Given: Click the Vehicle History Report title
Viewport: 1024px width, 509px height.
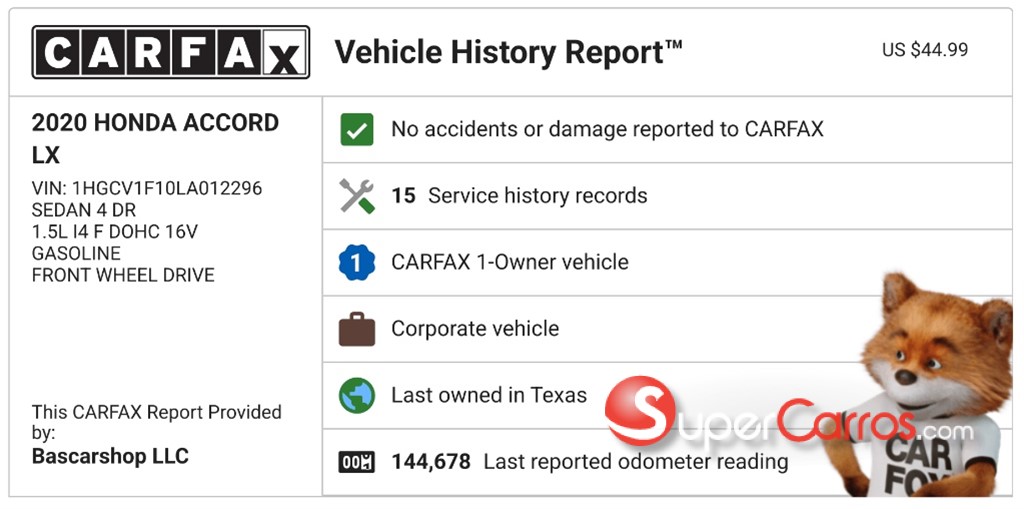Looking at the screenshot, I should 508,52.
